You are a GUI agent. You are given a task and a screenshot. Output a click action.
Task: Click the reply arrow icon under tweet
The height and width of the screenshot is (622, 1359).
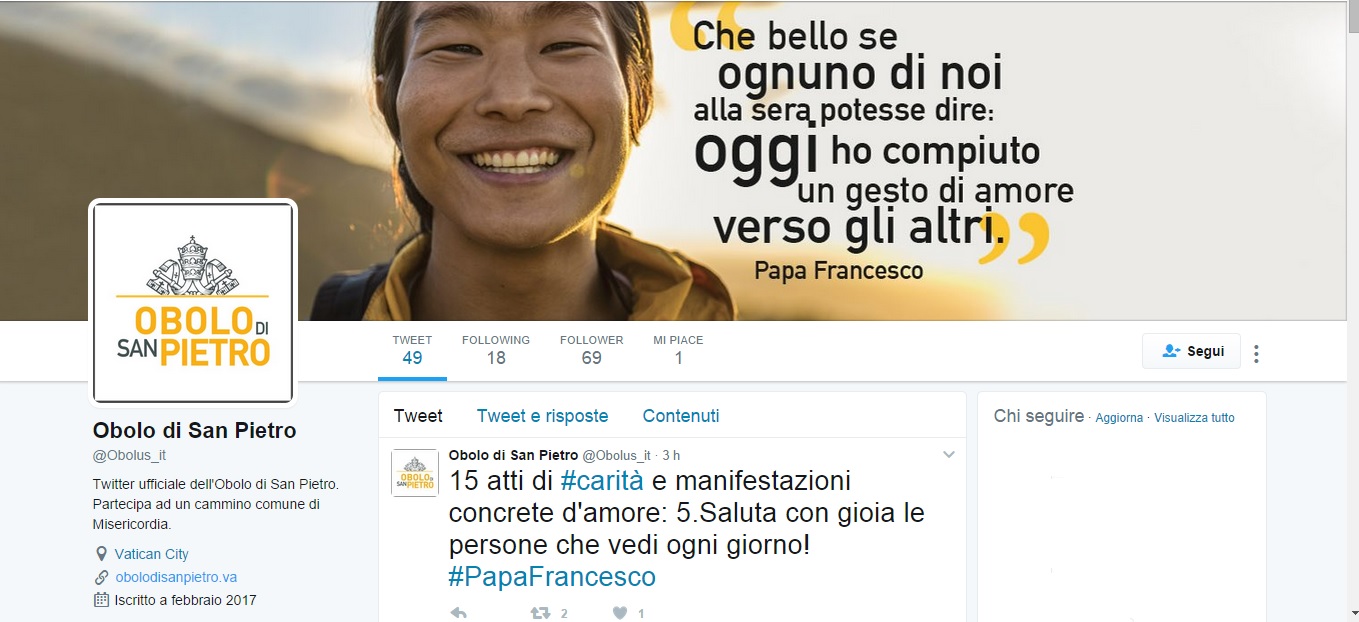[x=459, y=613]
